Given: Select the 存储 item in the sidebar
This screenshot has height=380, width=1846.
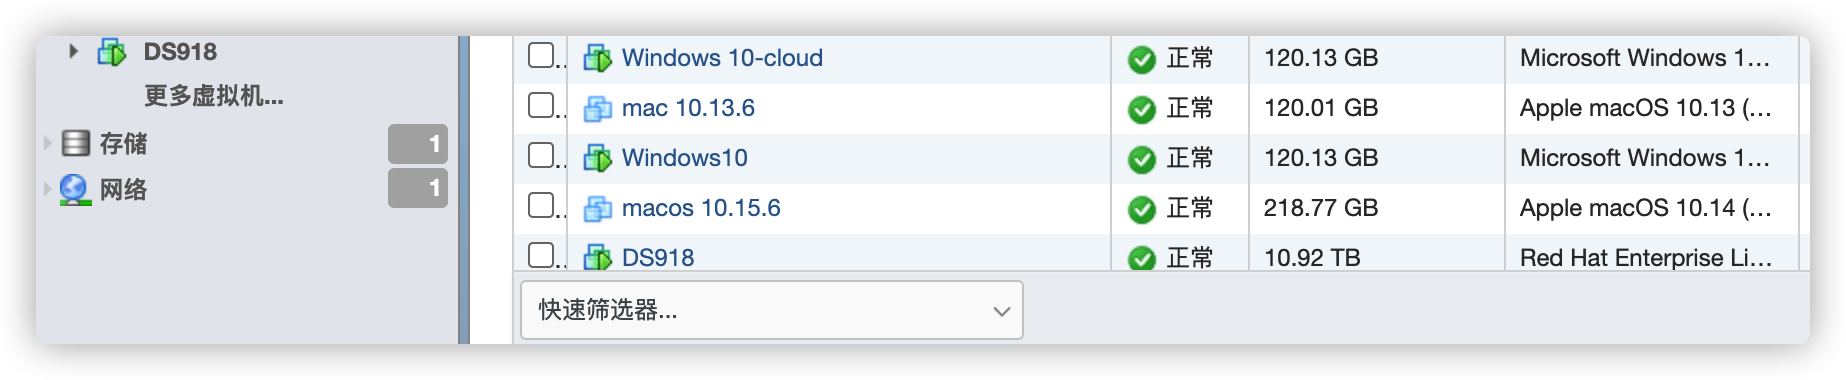Looking at the screenshot, I should click(123, 143).
